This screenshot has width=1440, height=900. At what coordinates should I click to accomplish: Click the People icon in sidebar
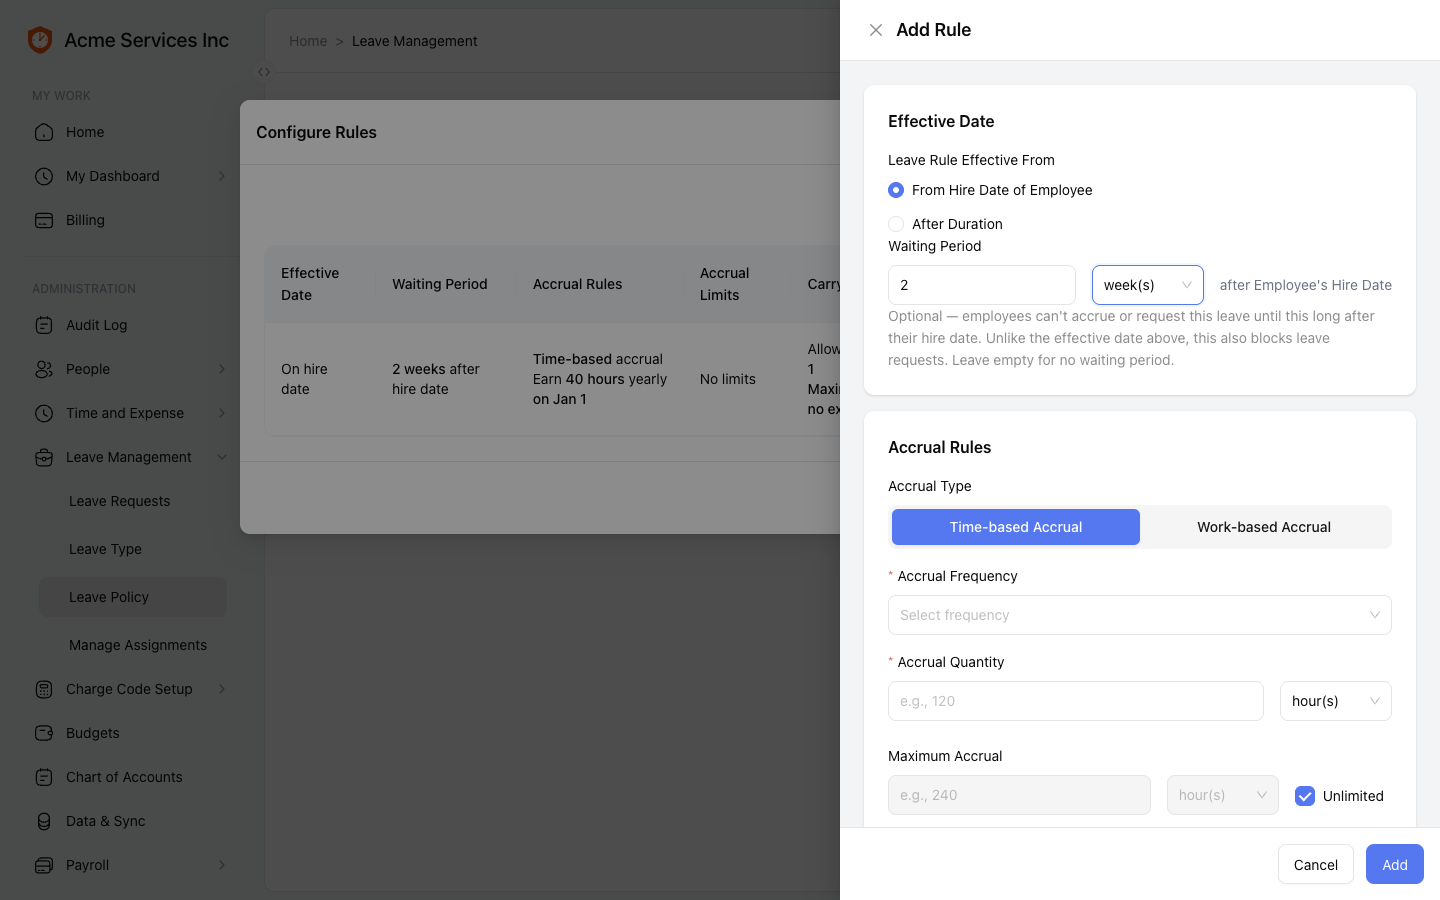pyautogui.click(x=44, y=369)
